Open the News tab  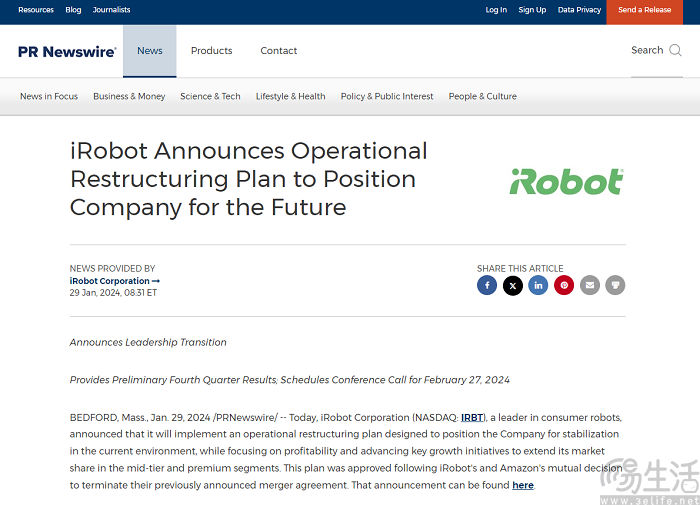tap(150, 51)
